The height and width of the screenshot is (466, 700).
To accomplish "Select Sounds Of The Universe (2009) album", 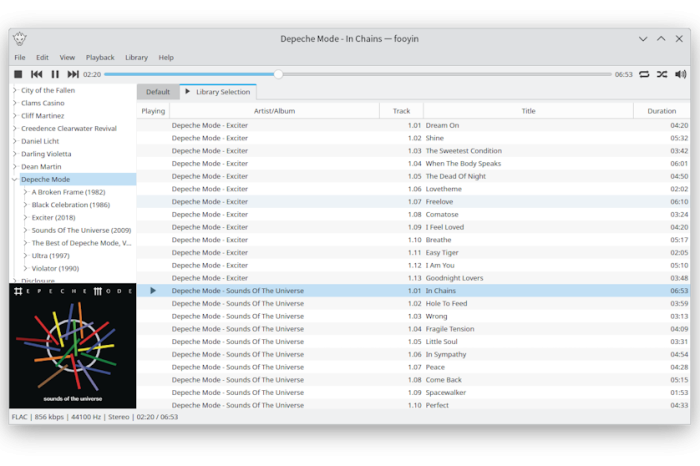I will 81,230.
